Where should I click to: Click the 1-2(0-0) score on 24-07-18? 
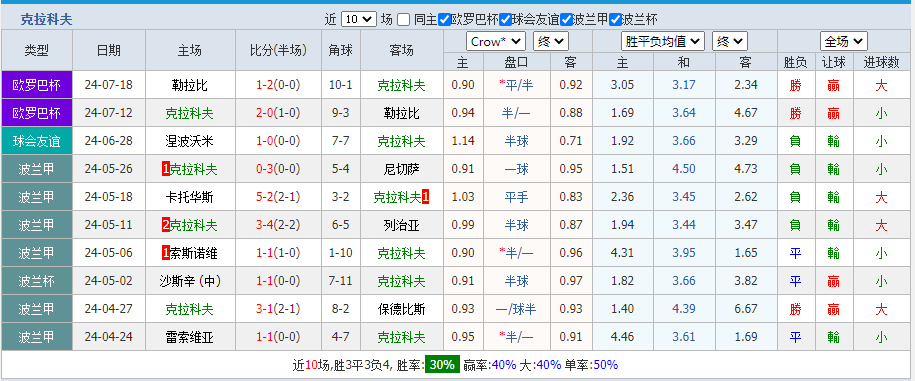click(x=278, y=85)
